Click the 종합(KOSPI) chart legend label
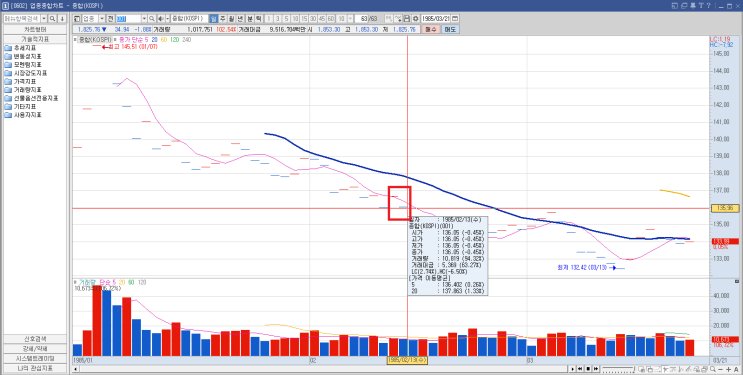This screenshot has width=743, height=375. [x=95, y=39]
